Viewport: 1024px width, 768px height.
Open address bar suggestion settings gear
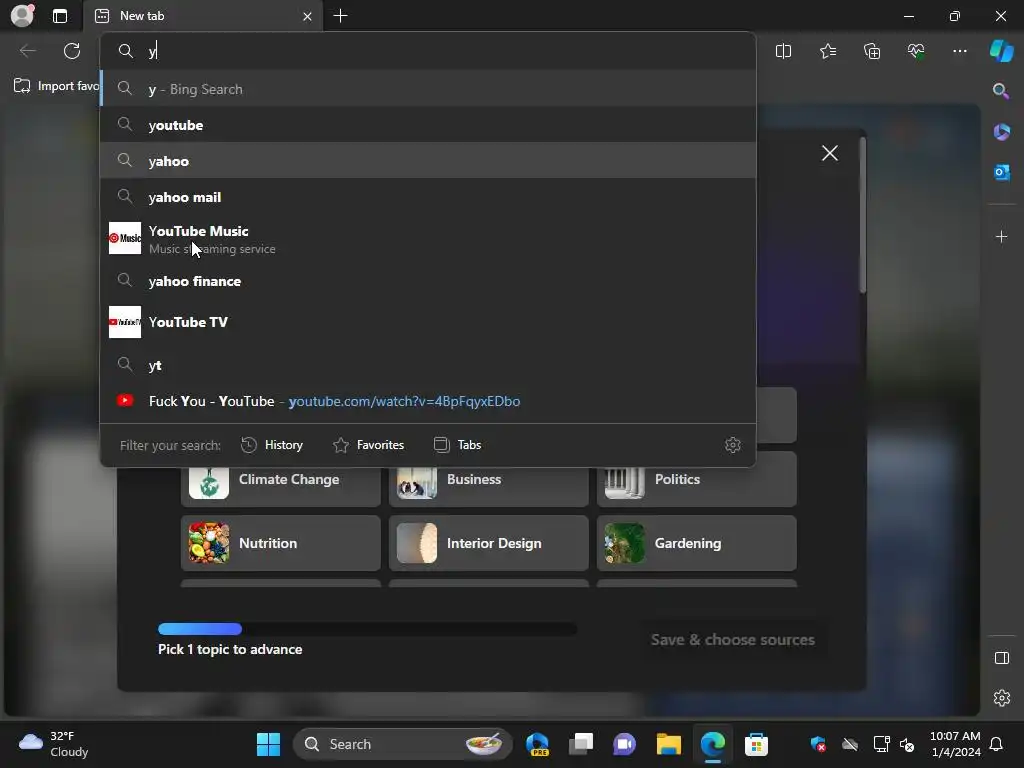(733, 445)
